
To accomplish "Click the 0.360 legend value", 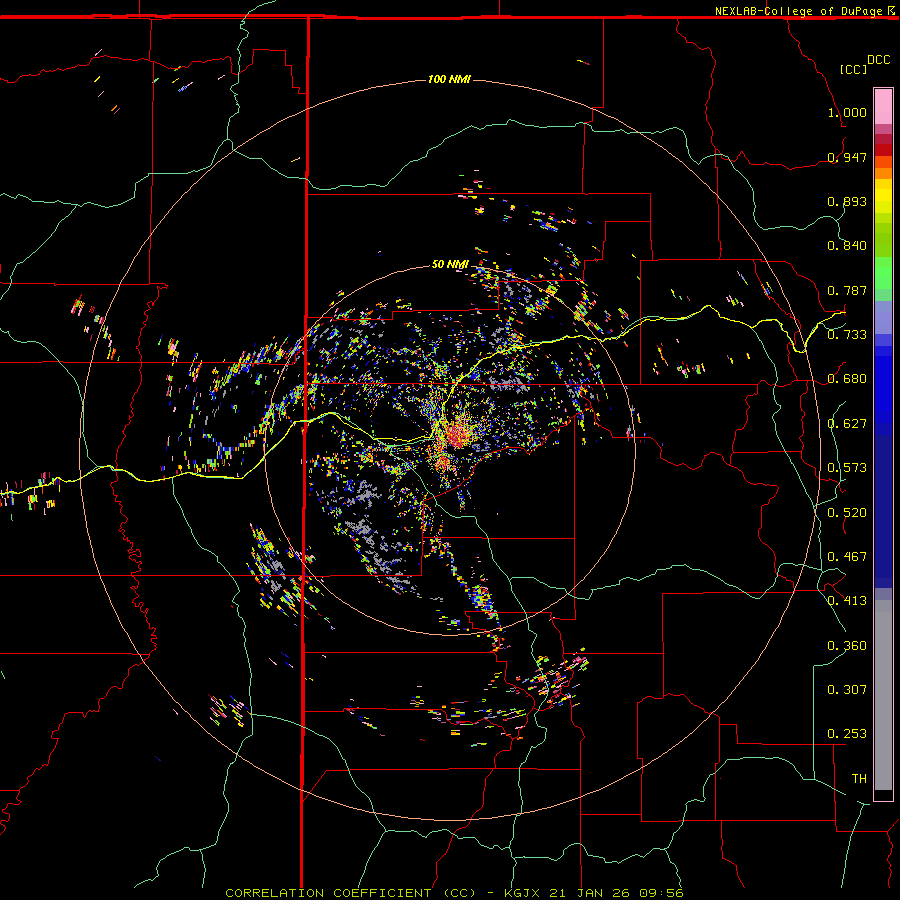I will pos(847,646).
